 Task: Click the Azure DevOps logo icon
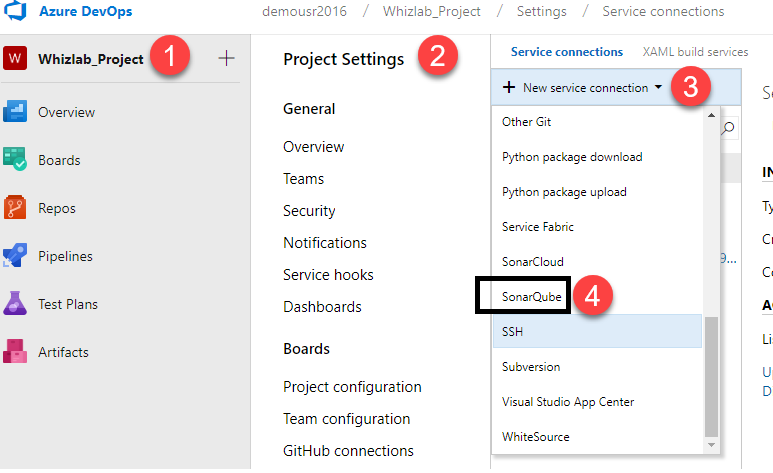(15, 12)
